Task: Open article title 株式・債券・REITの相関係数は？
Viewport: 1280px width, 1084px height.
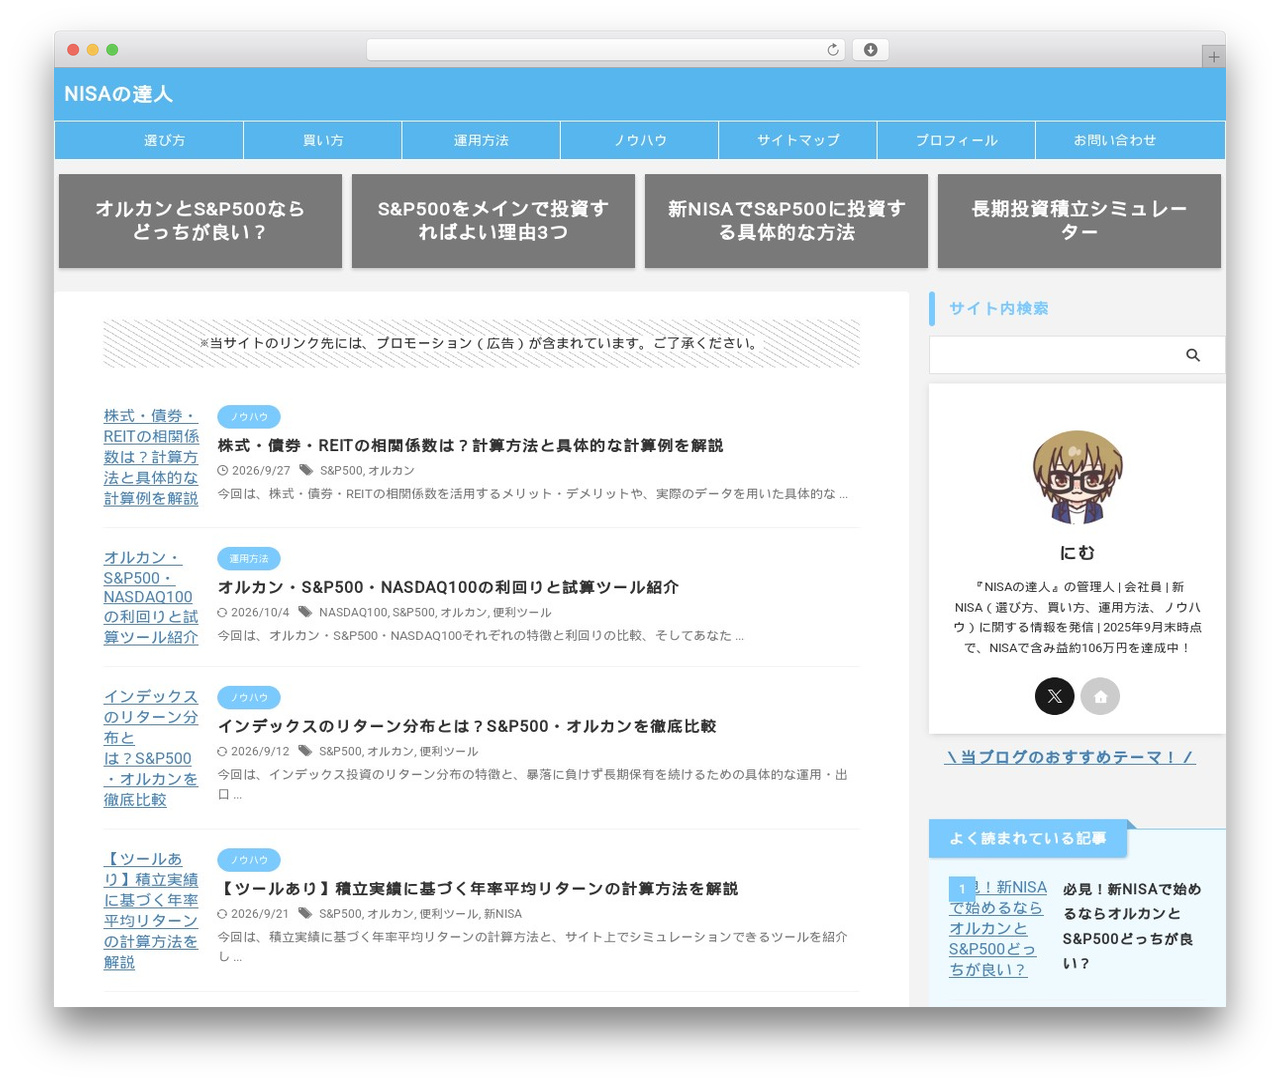Action: (x=470, y=445)
